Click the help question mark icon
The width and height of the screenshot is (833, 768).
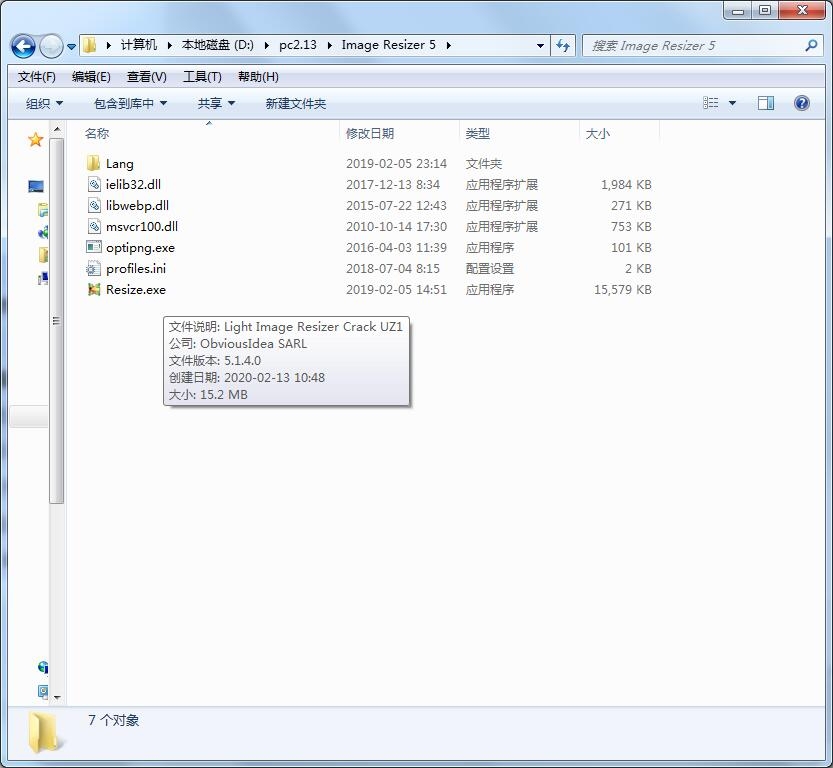click(802, 103)
